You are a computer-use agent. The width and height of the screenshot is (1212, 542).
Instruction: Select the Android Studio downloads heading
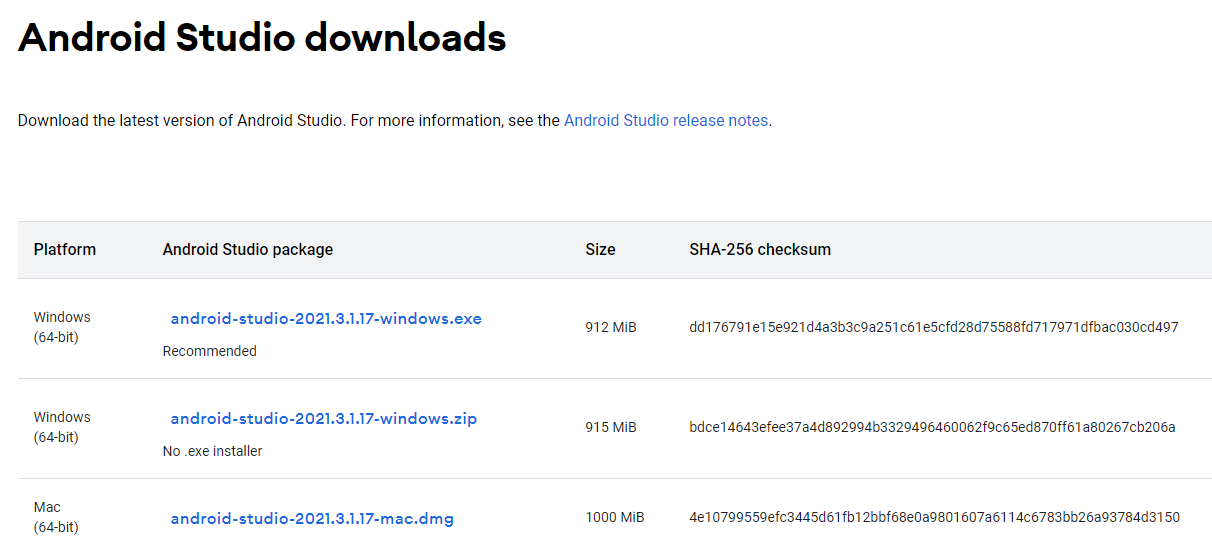[262, 38]
